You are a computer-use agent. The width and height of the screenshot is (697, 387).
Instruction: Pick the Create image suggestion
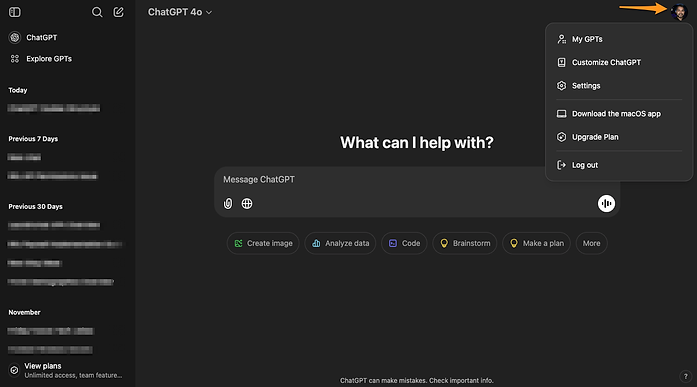(263, 243)
